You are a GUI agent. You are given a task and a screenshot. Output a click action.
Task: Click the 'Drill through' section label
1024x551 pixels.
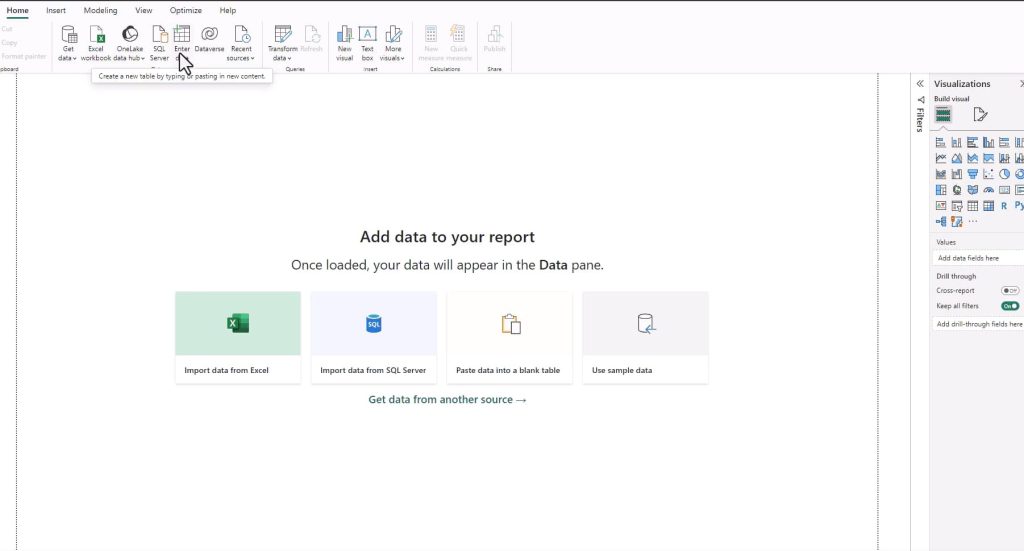coord(956,276)
